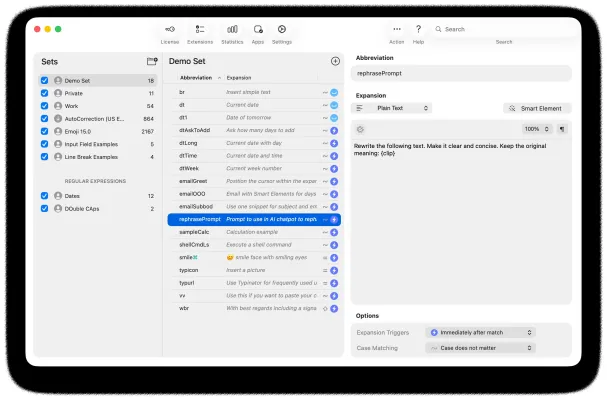Click the trigger icon for vv row
This screenshot has height=400, width=607.
[x=334, y=296]
